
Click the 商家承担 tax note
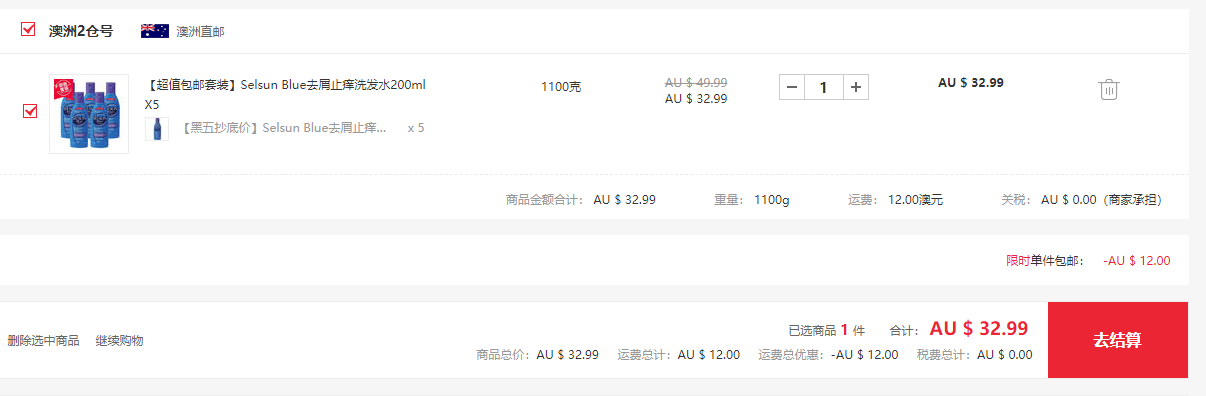(1134, 200)
